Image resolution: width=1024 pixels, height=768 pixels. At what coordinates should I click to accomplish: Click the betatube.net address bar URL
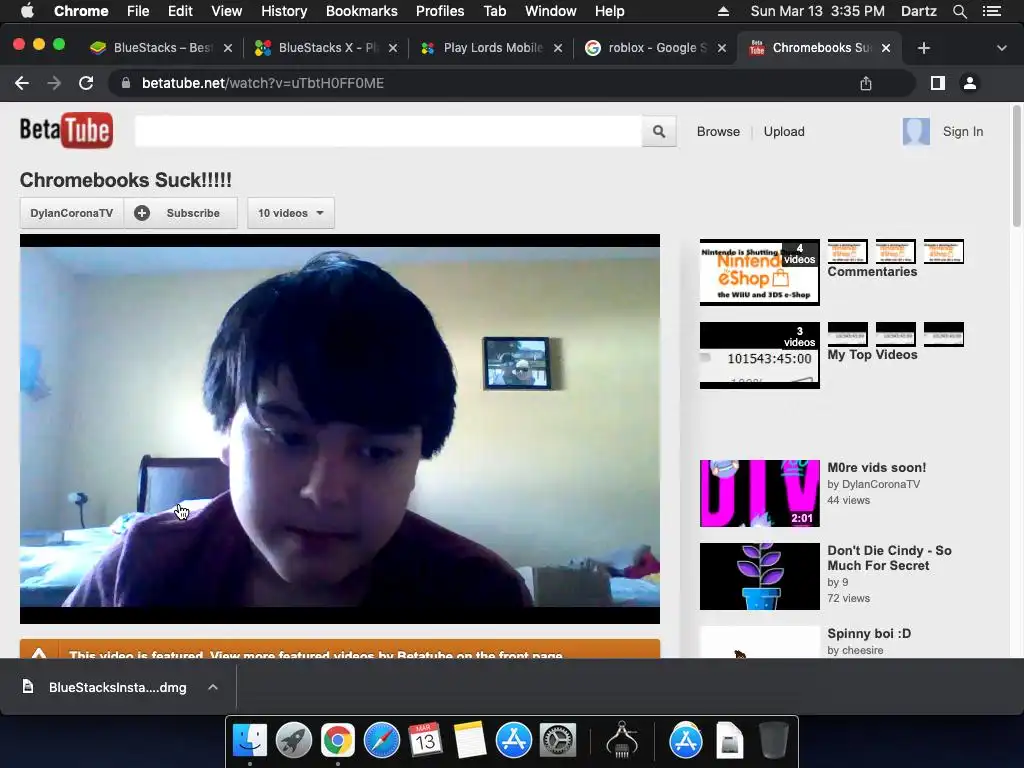tap(263, 83)
